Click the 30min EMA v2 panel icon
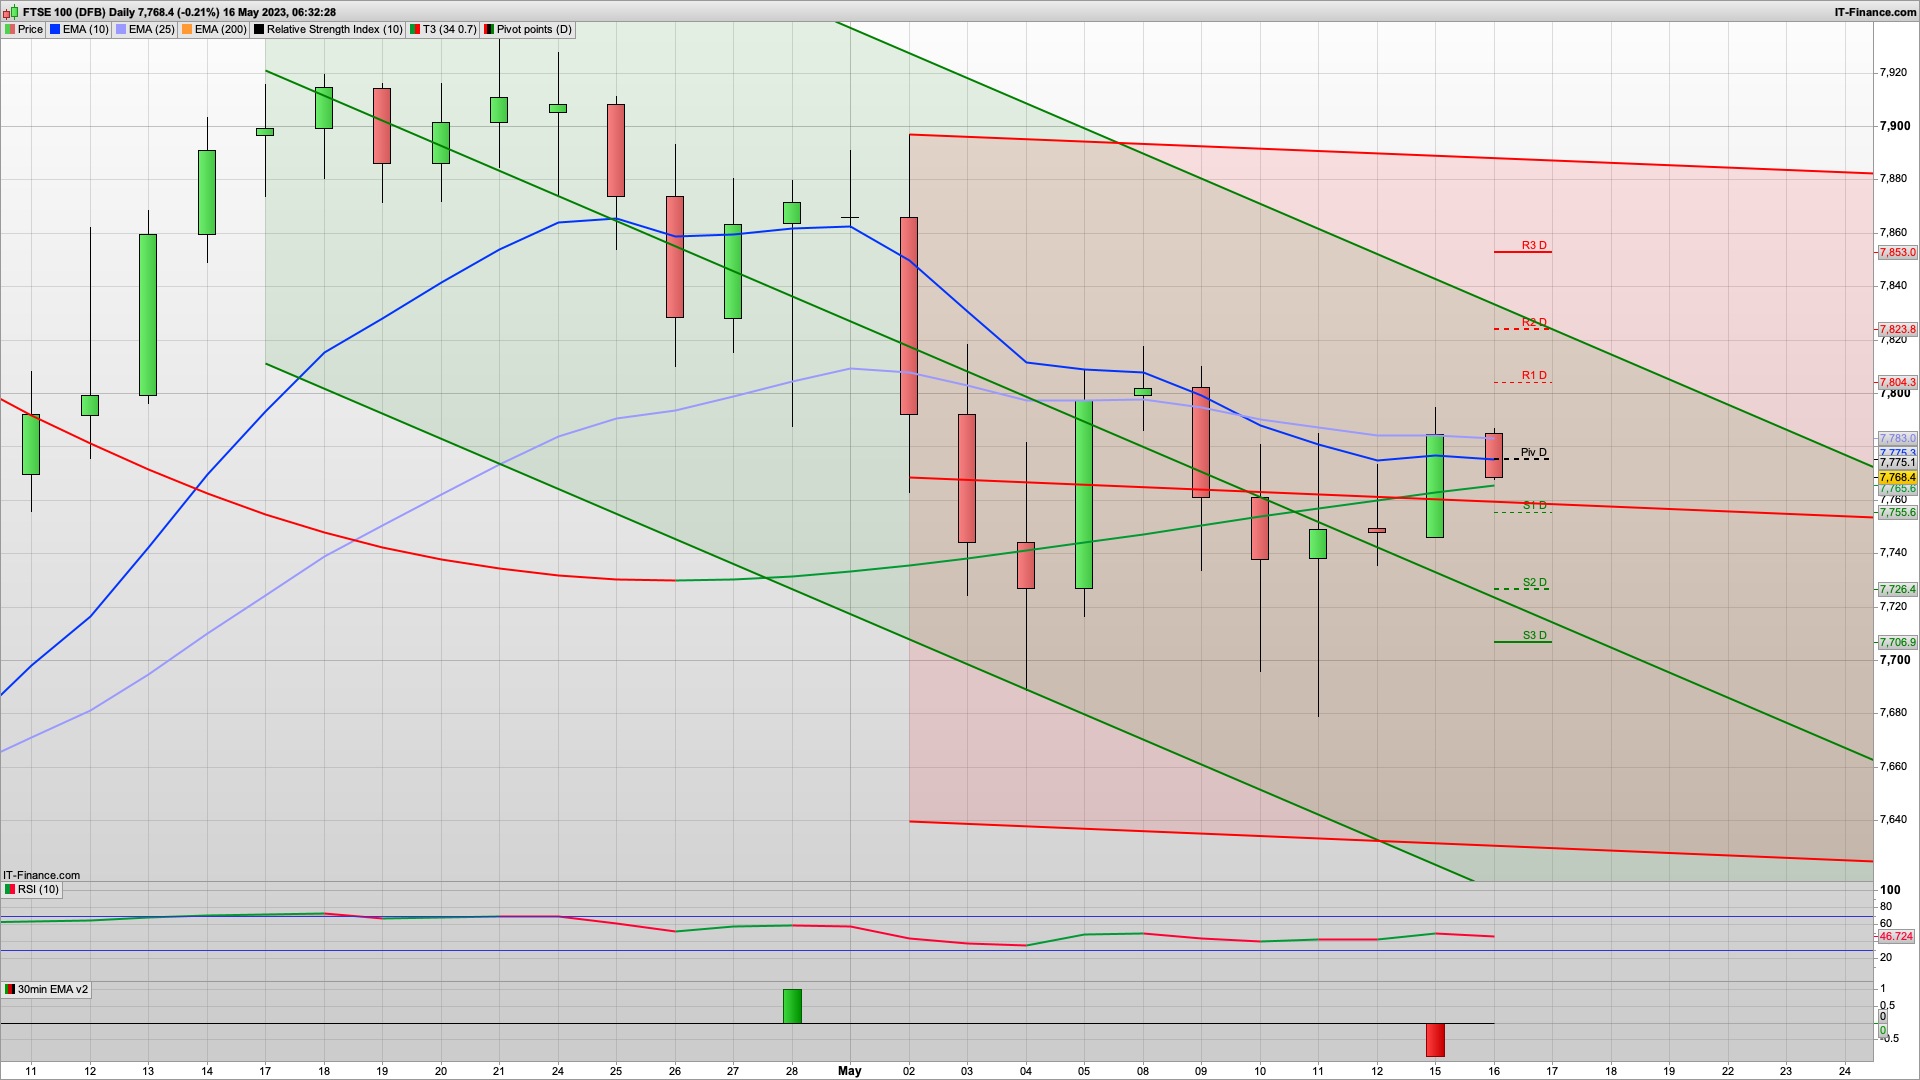The height and width of the screenshot is (1080, 1920). point(10,990)
